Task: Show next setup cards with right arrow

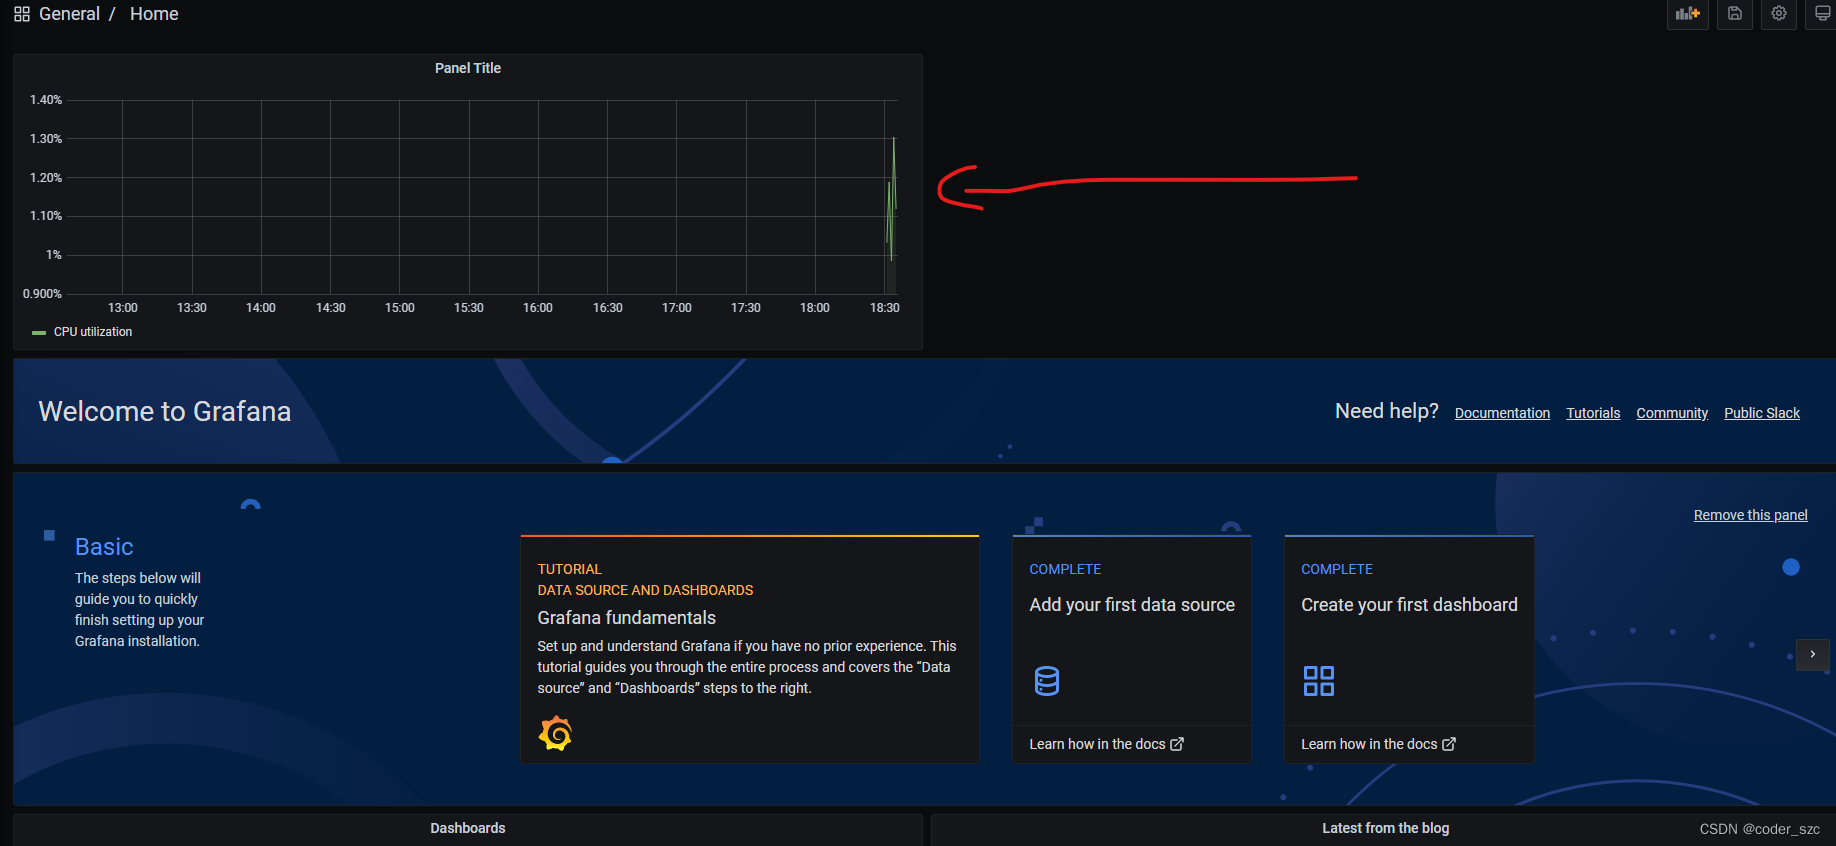Action: [x=1812, y=654]
